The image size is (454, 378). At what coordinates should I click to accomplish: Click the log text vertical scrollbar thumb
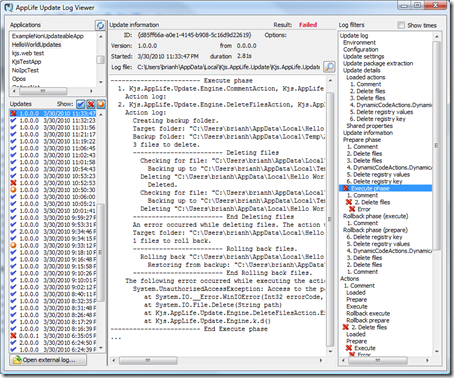coord(330,219)
